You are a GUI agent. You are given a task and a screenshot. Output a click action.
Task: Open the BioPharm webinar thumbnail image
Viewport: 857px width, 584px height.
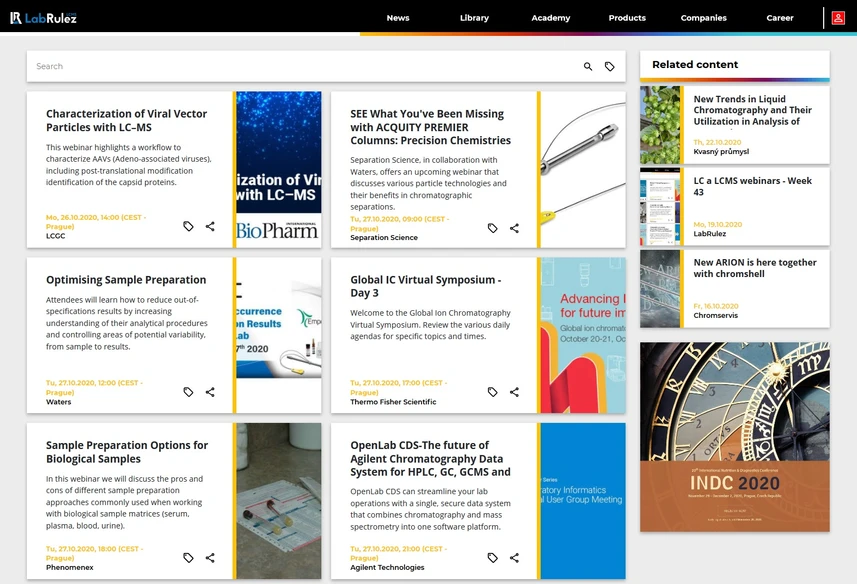tap(279, 169)
